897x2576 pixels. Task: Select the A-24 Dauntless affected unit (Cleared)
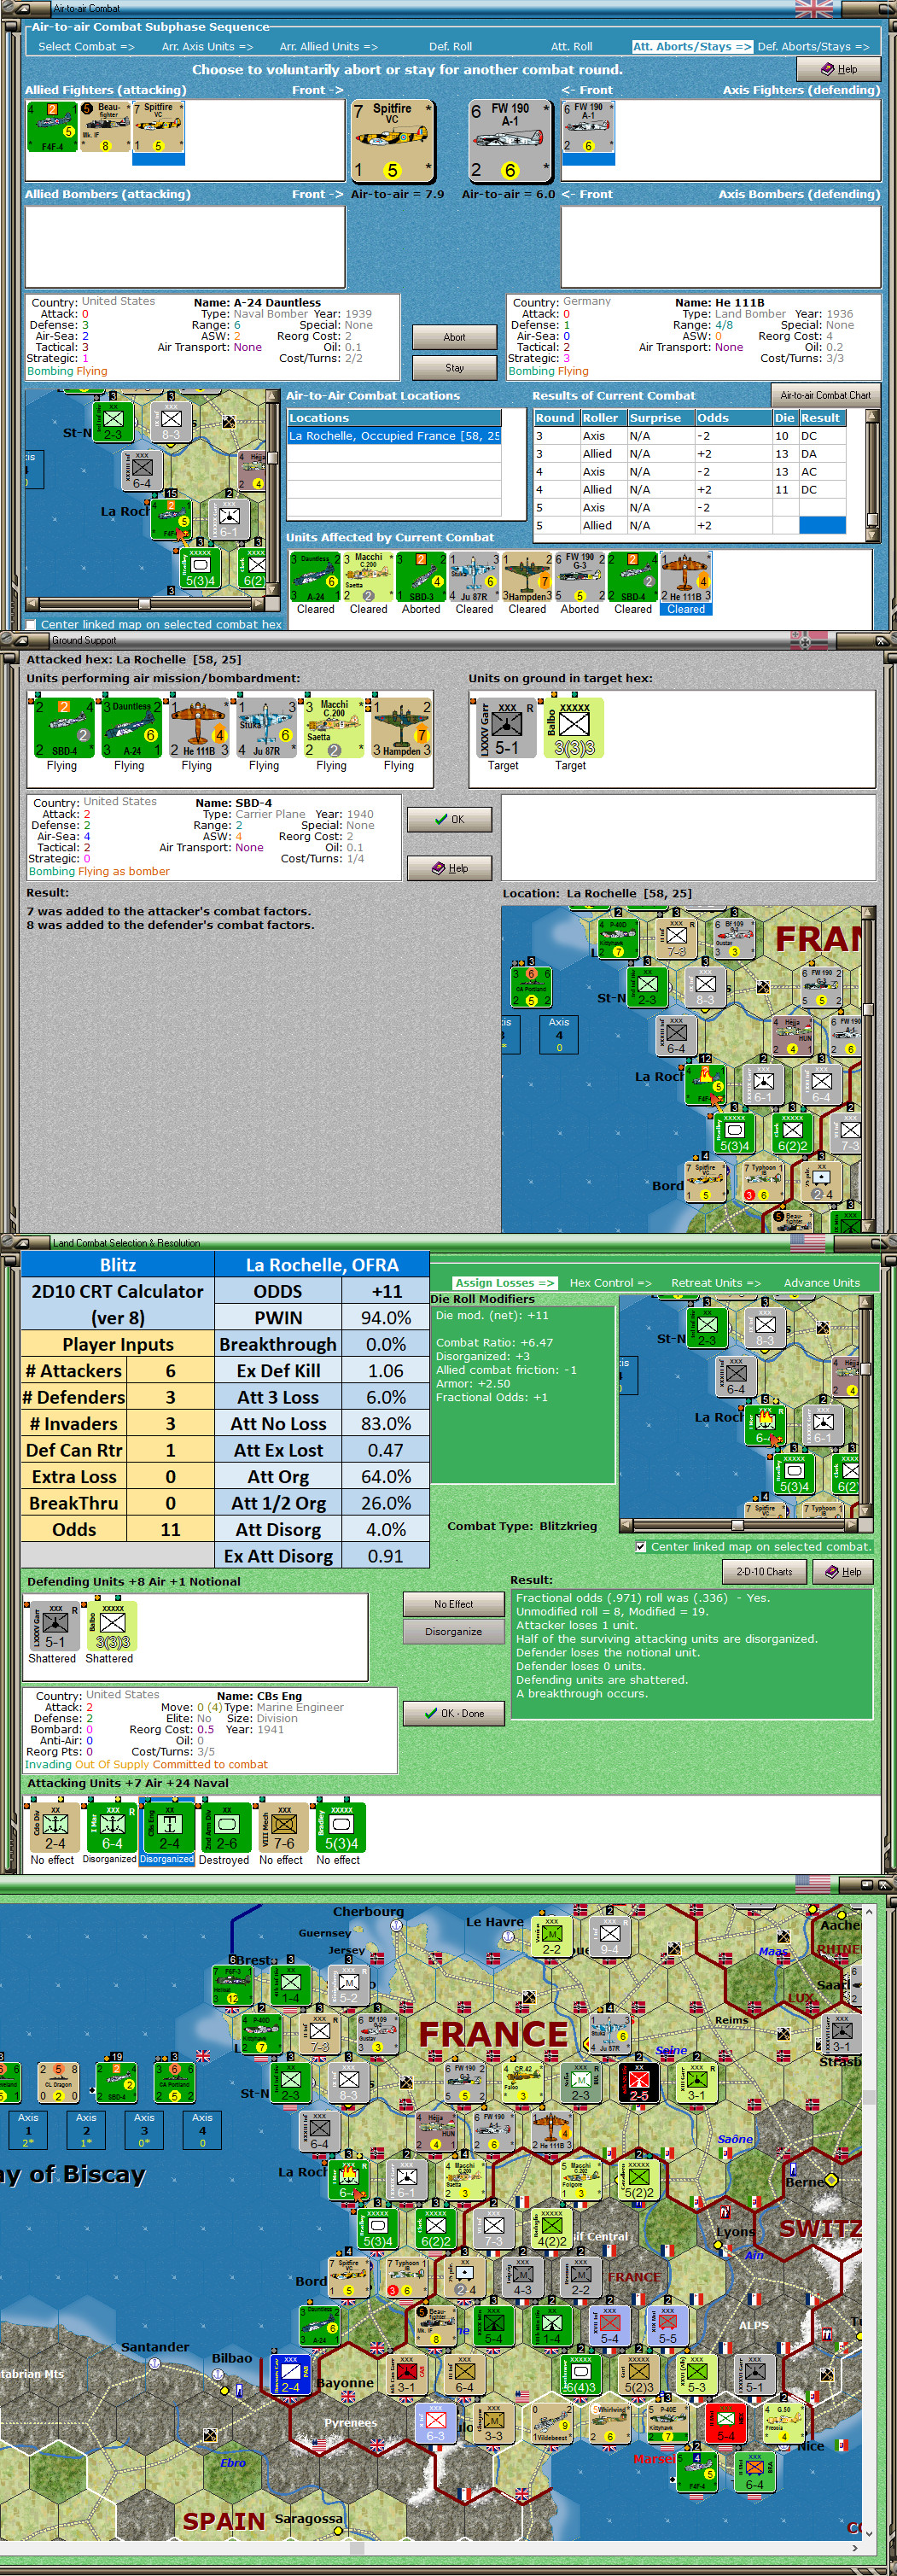click(x=315, y=577)
